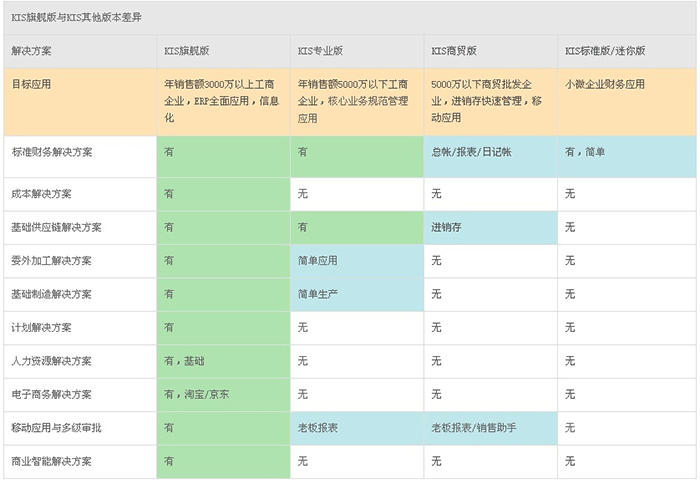Click 无 for 基础供应链解决方案 under KIS标准版/迷你版
Screen dimensions: 700x484
[570, 227]
